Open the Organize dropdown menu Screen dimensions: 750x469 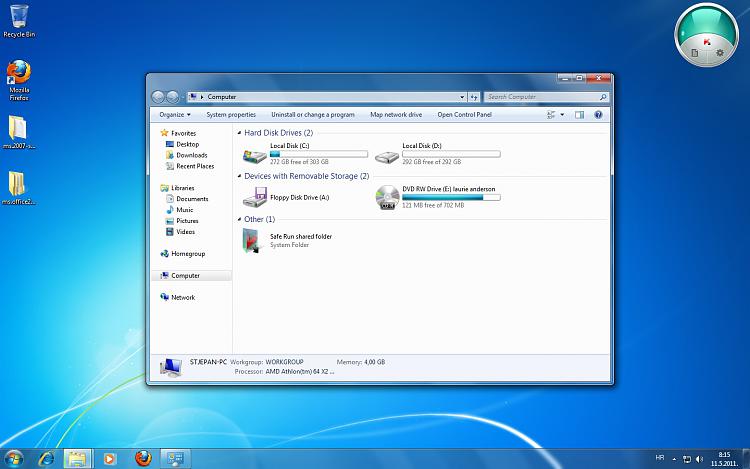(175, 115)
